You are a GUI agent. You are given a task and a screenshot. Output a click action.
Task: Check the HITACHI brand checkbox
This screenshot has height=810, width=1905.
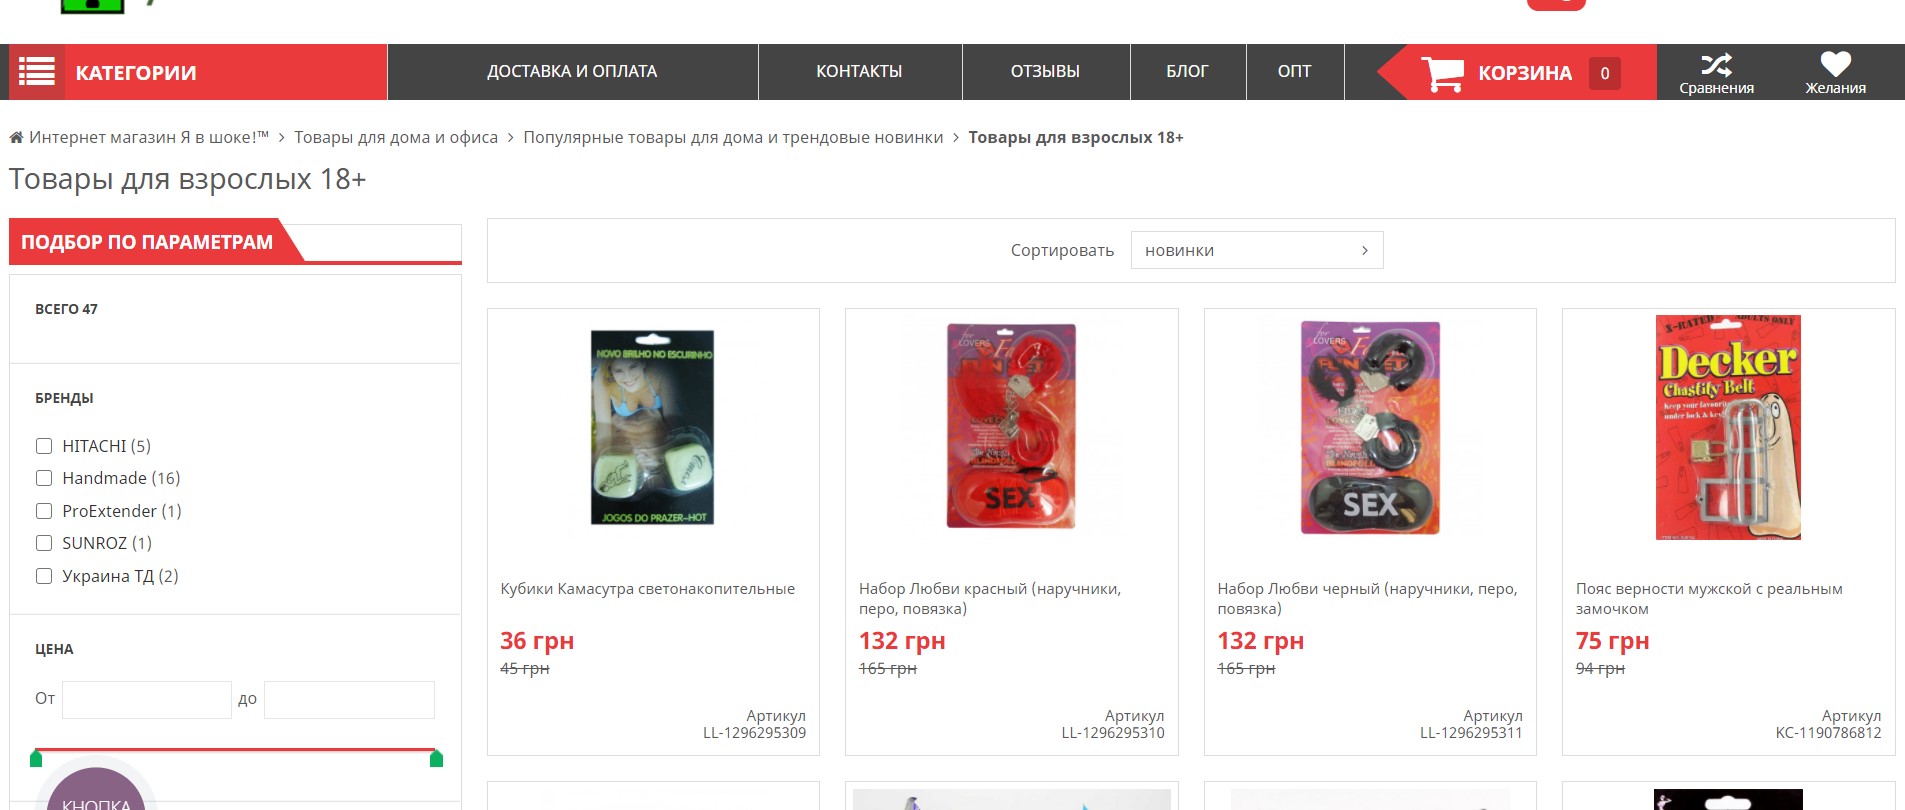[44, 446]
